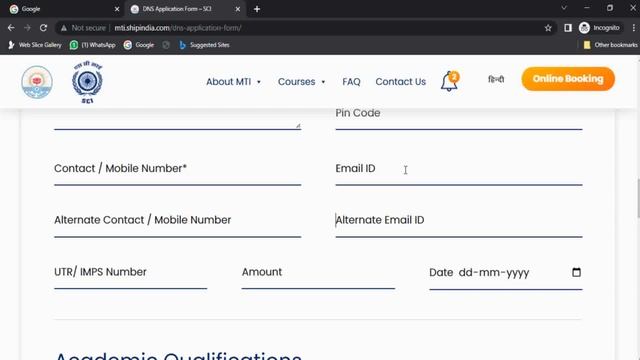
Task: Open the Google bookmark in the bookmarks bar
Action: pyautogui.click(x=139, y=45)
